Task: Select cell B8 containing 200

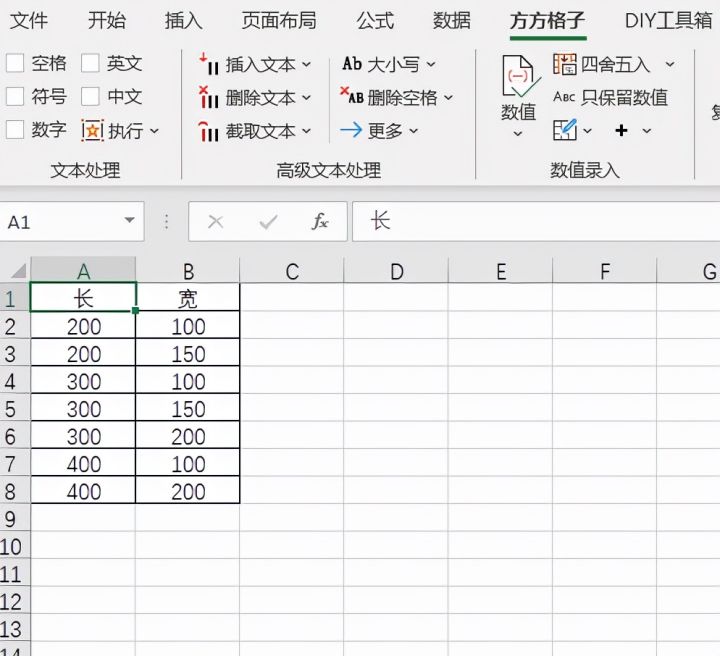Action: (188, 491)
